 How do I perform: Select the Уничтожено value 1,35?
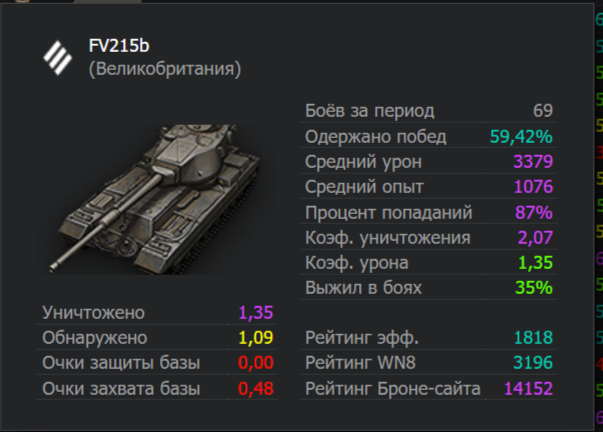[x=256, y=313]
